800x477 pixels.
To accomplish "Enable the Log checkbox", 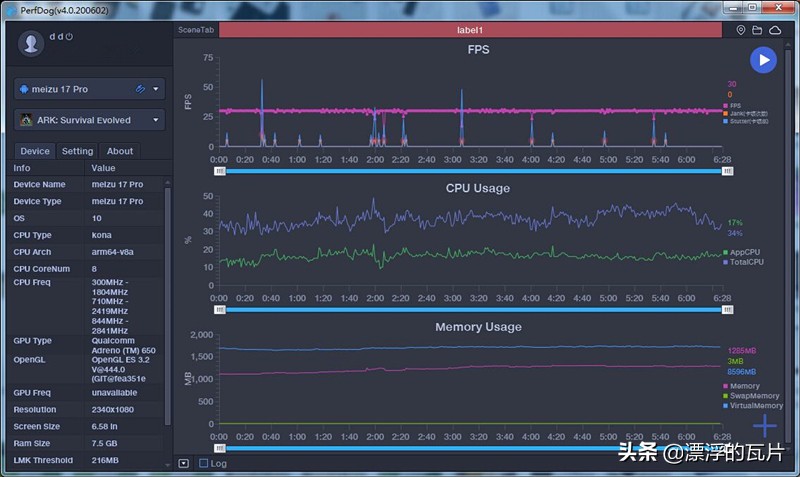I will [204, 463].
